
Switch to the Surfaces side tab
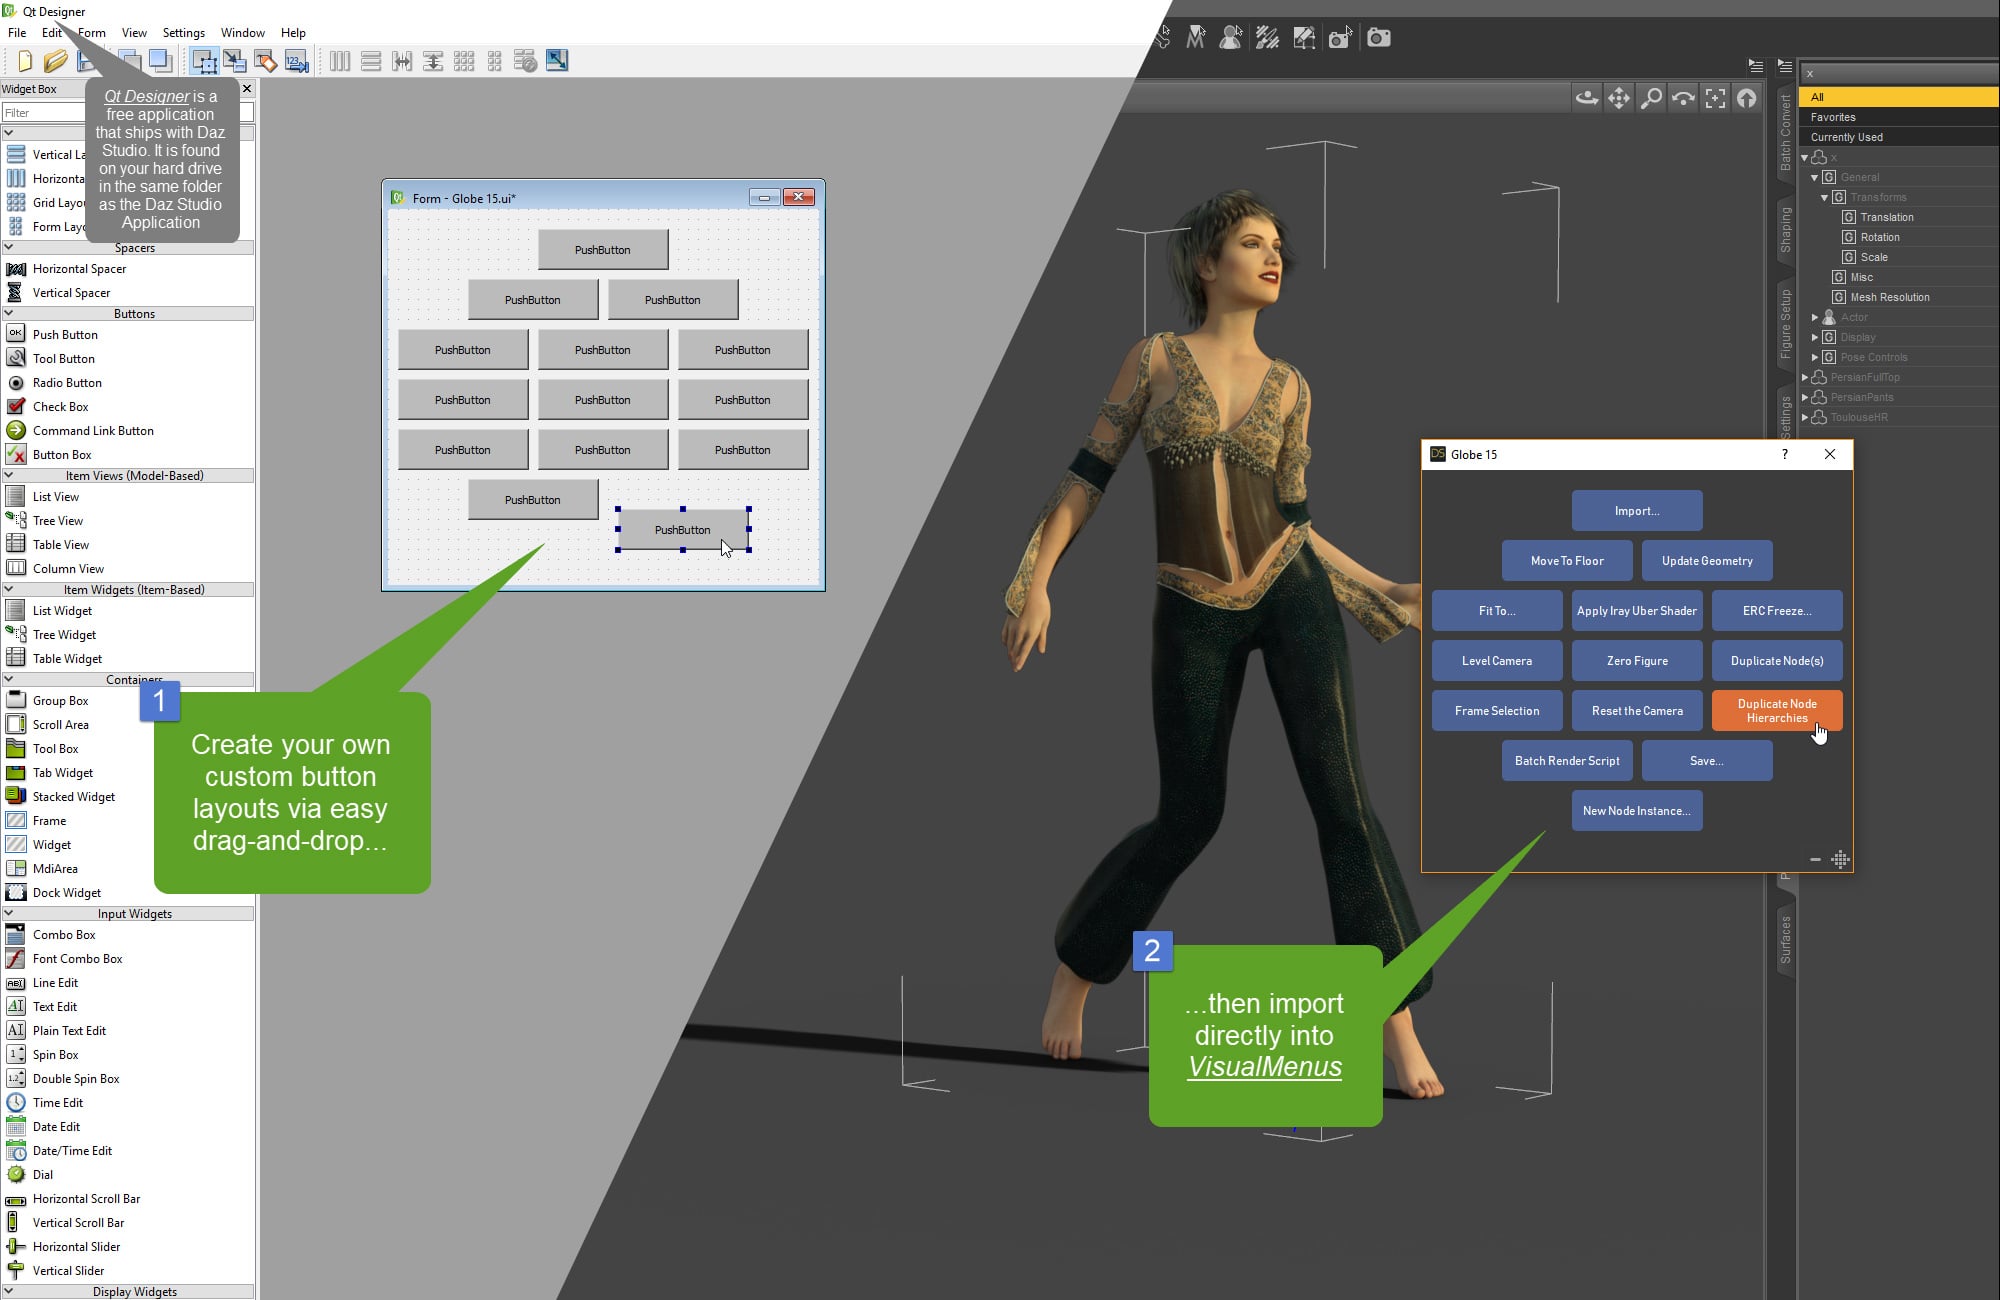[1788, 935]
